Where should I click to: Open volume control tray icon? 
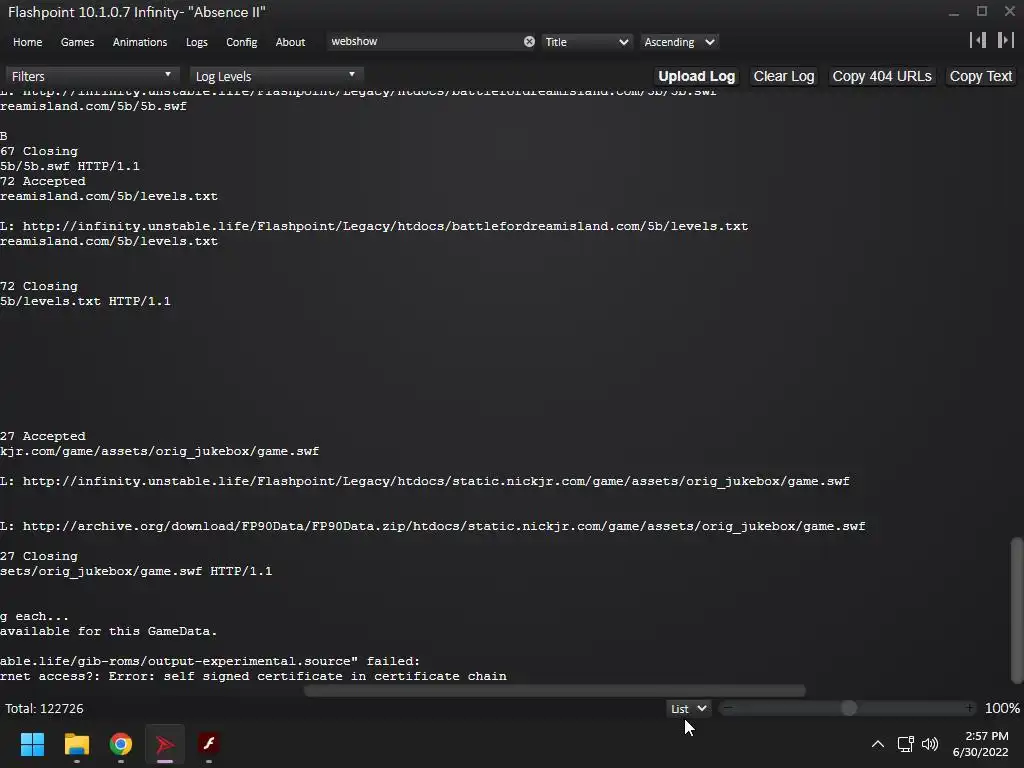[930, 744]
